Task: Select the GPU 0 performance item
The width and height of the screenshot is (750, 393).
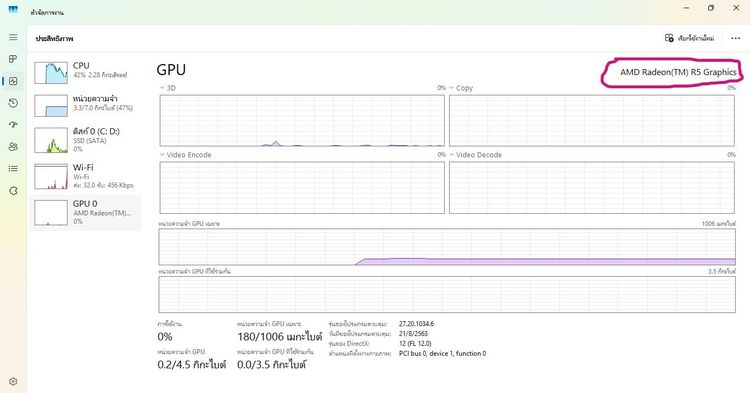Action: click(x=86, y=213)
